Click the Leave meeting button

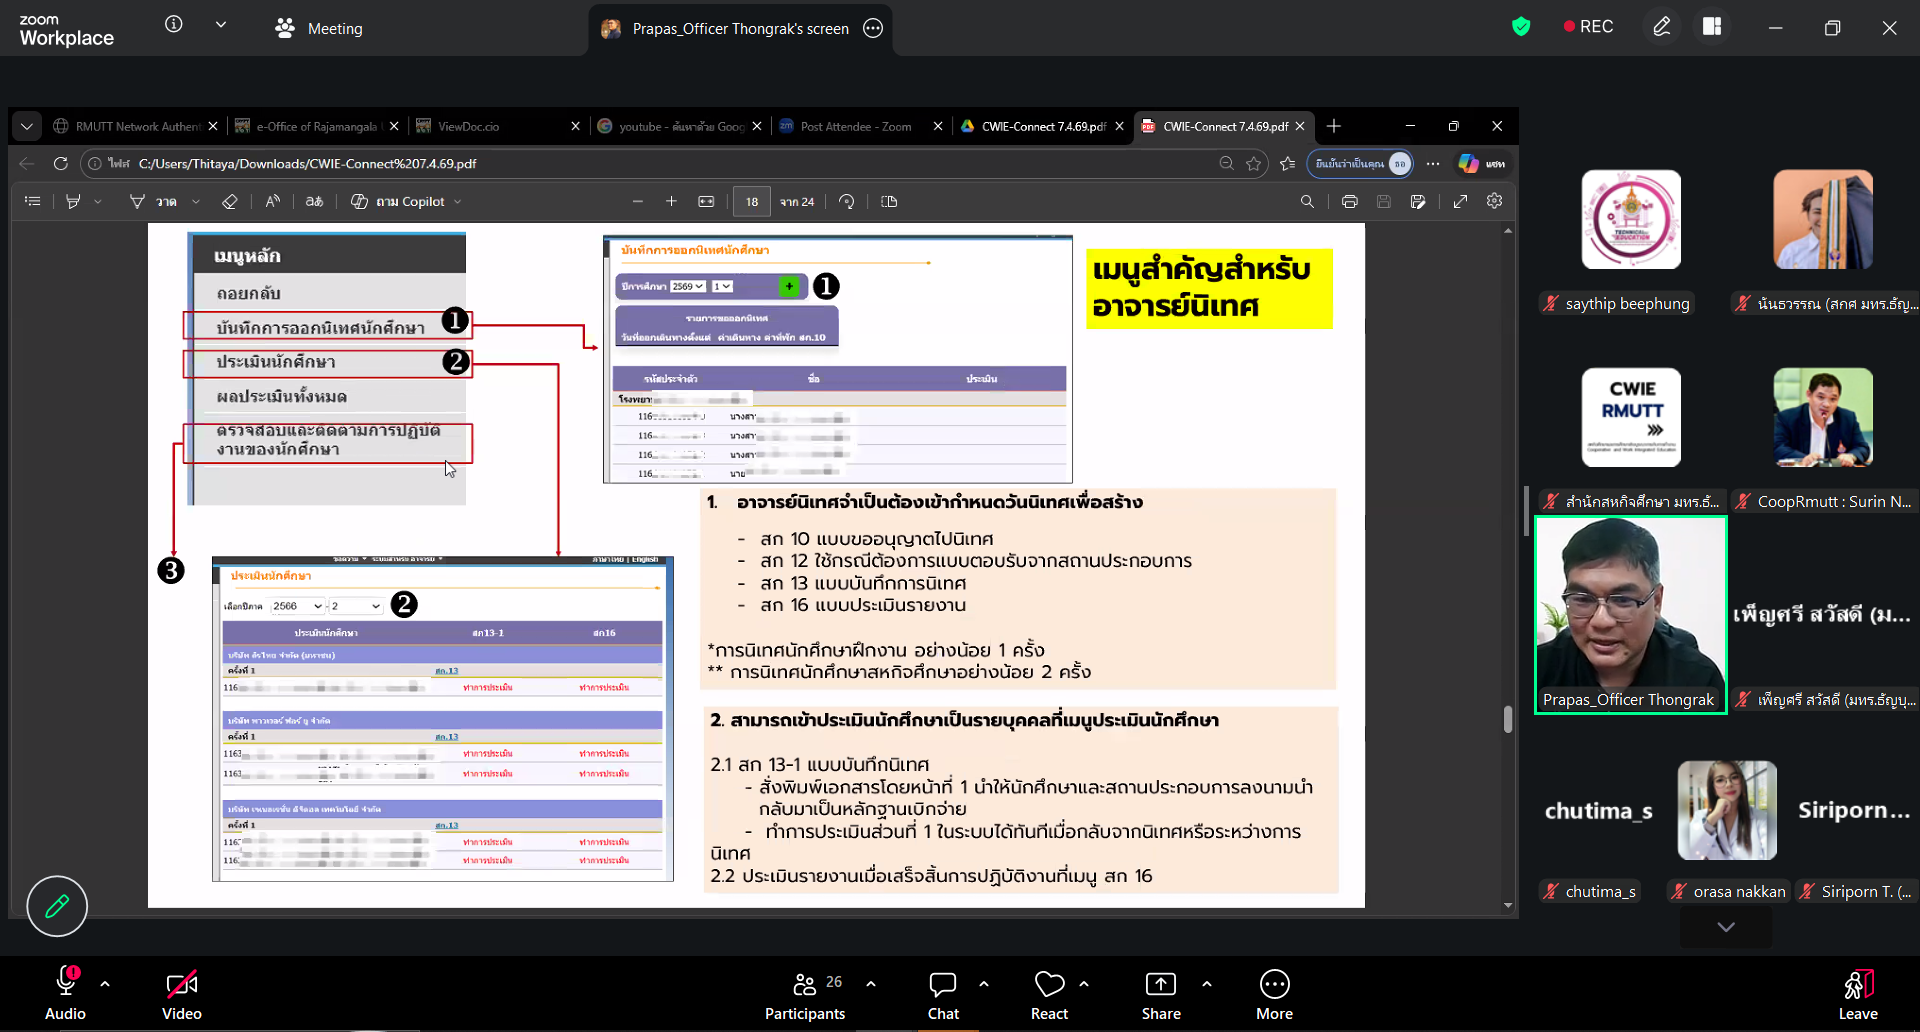(x=1857, y=996)
